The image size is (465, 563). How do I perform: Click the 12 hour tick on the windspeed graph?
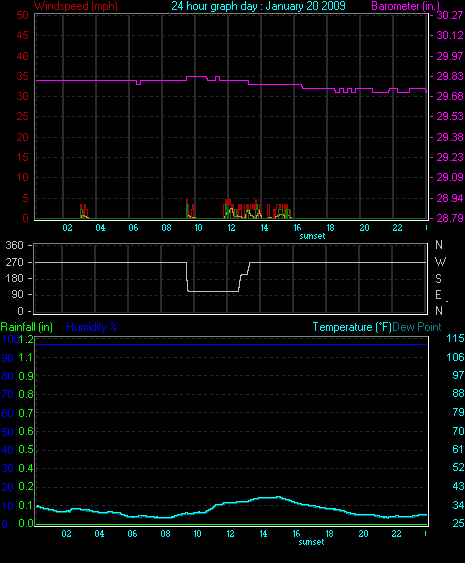point(231,228)
